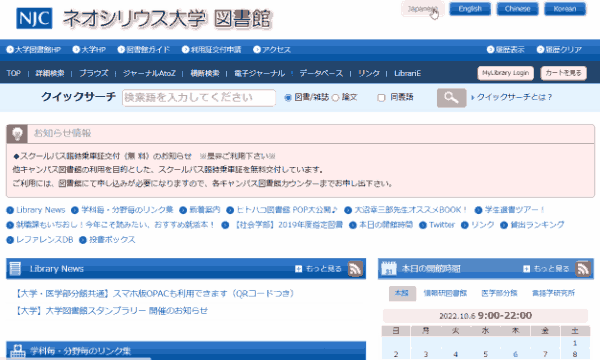Viewport: 600px width, 360px height.
Task: Click the 2022.10.6 9:00-22:00 hours text
Action: (486, 316)
